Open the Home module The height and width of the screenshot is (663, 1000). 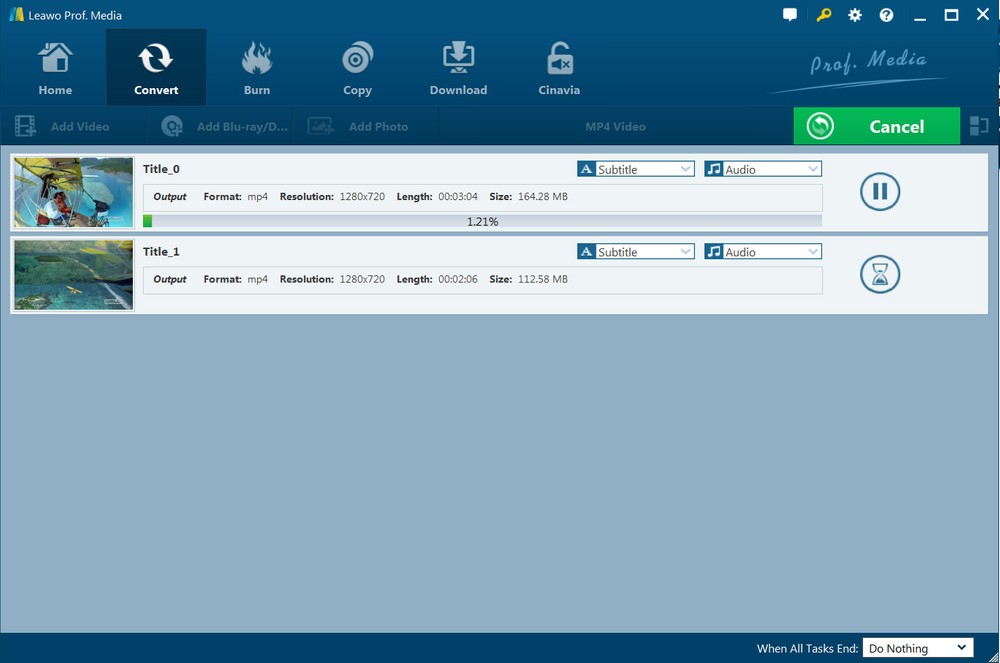55,68
